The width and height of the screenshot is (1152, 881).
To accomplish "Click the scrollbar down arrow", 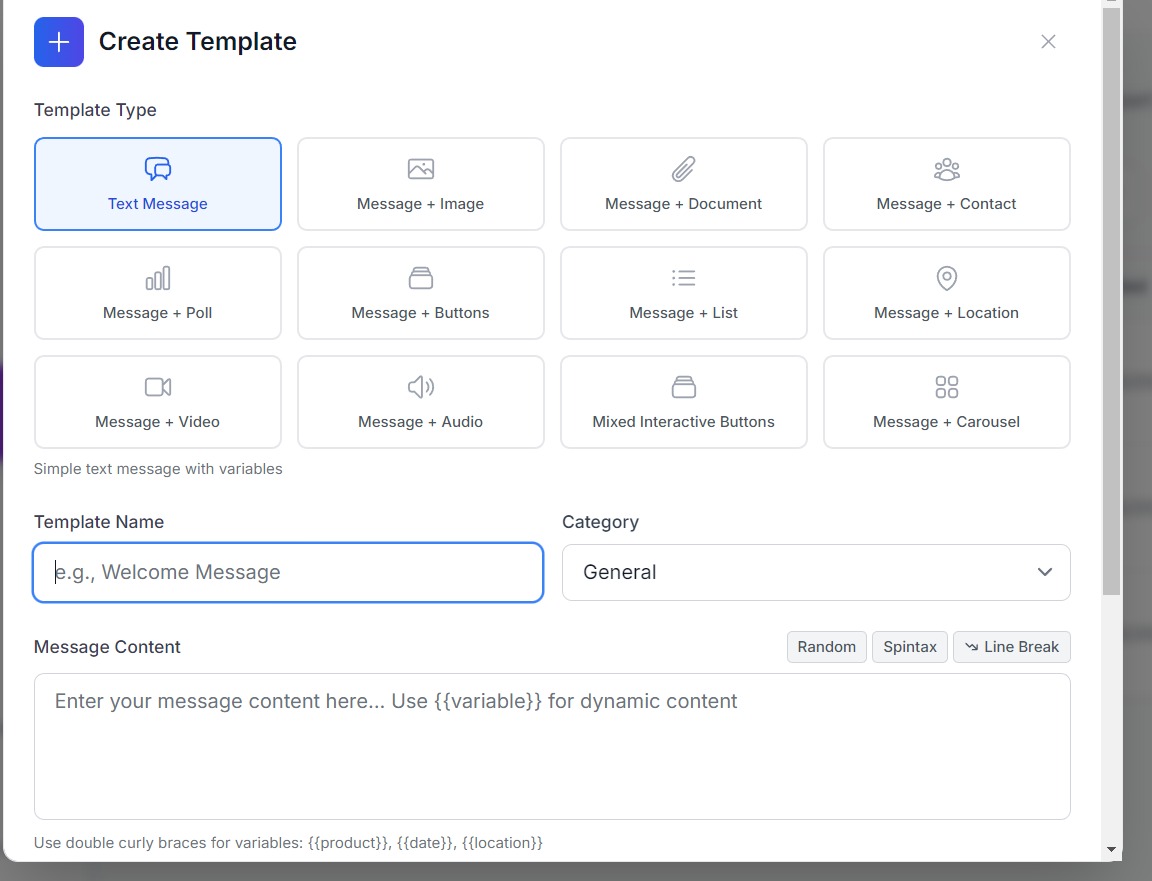I will 1111,849.
